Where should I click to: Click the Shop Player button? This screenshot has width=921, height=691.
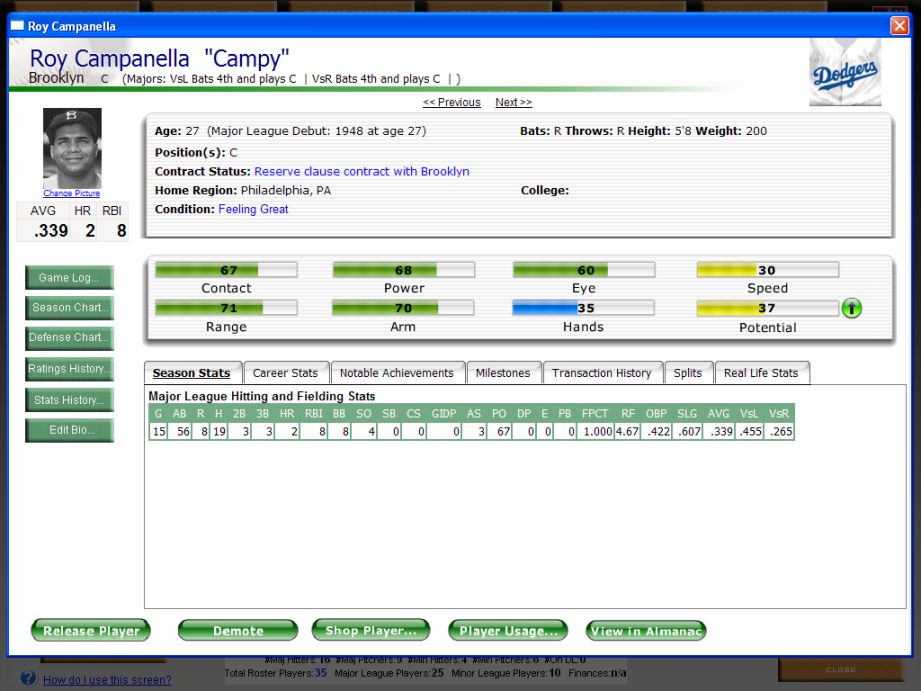371,630
